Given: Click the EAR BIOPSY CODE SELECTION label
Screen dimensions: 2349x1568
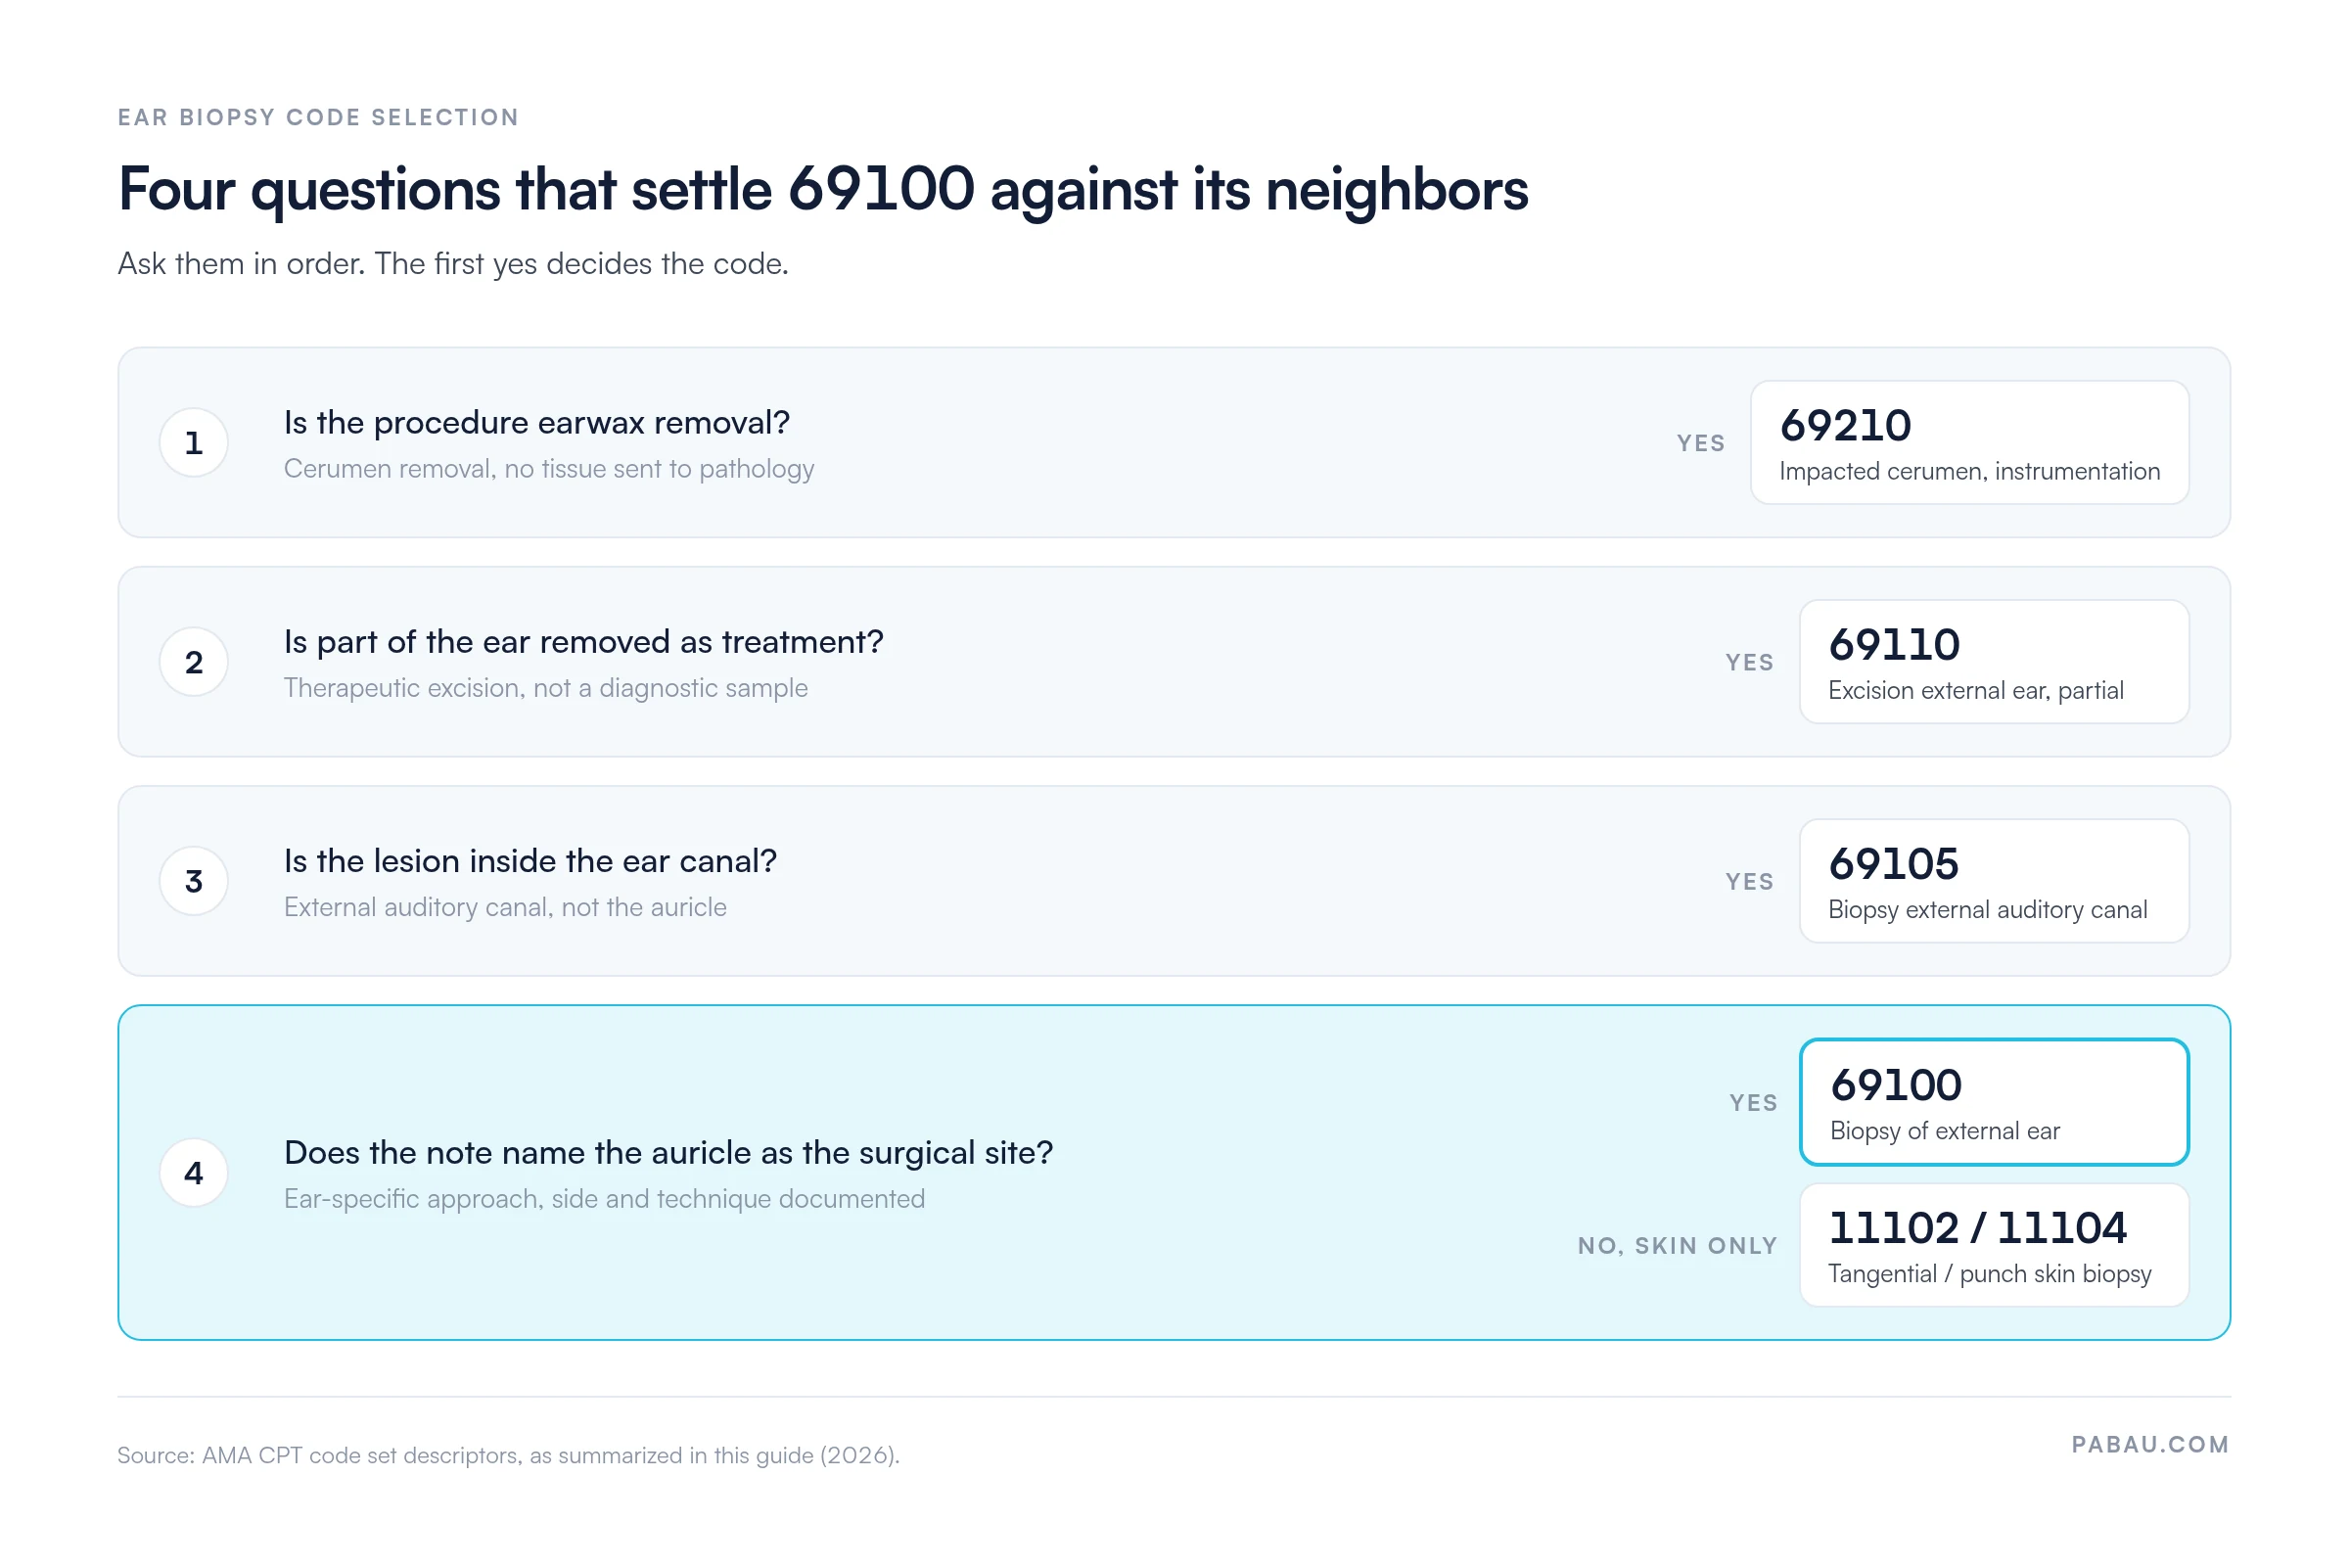Looking at the screenshot, I should coord(318,117).
